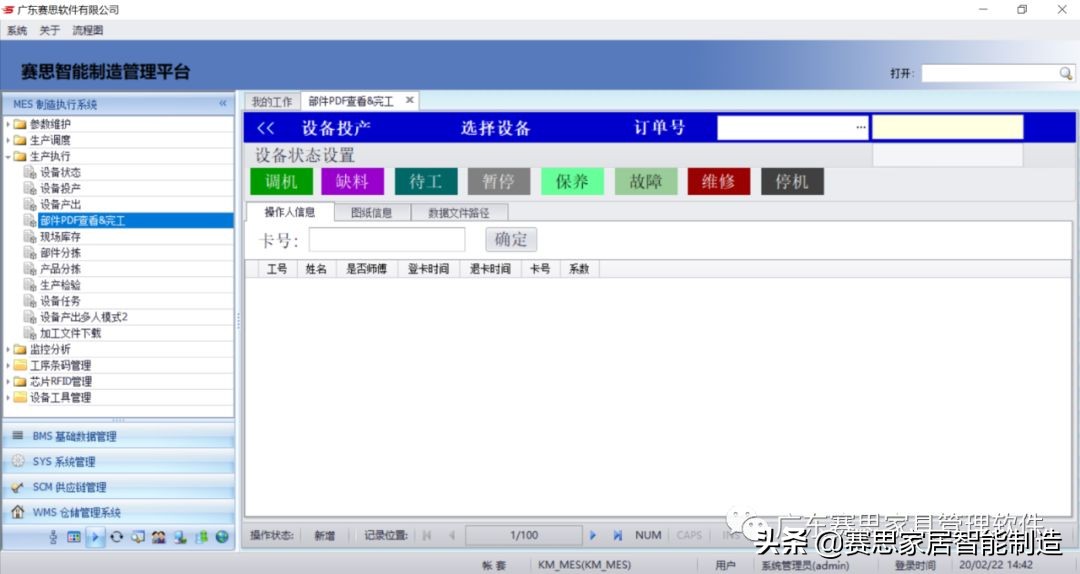
Task: Collapse the MES 制造执行系统 panel
Action: [x=222, y=103]
